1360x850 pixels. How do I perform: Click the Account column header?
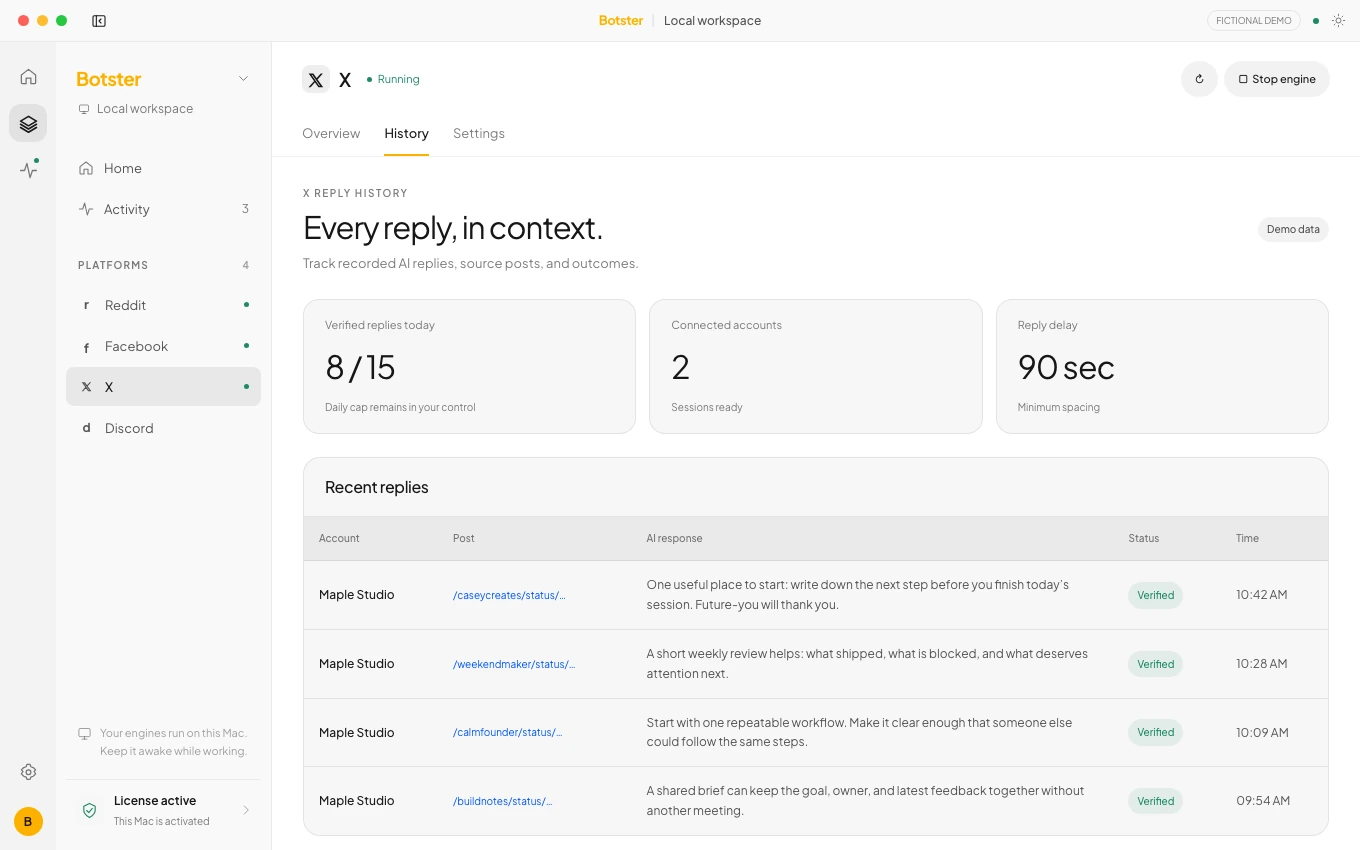tap(339, 538)
